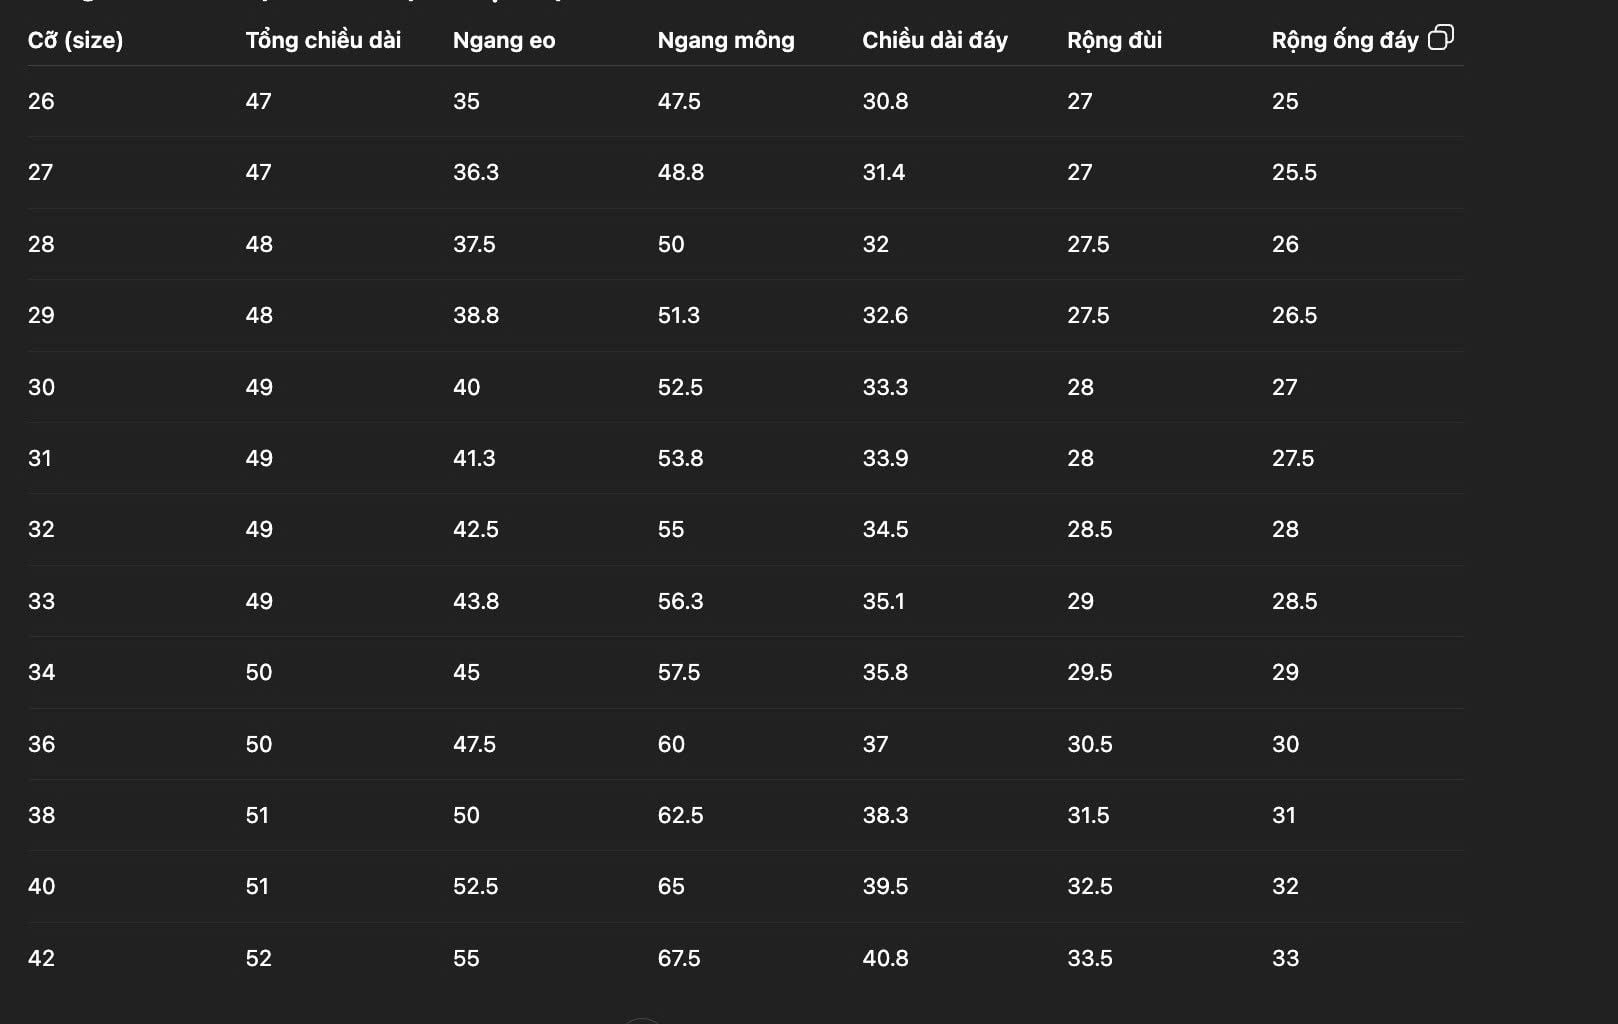Click the 35.1 cell in size 33 row
Image resolution: width=1618 pixels, height=1024 pixels.
point(883,601)
